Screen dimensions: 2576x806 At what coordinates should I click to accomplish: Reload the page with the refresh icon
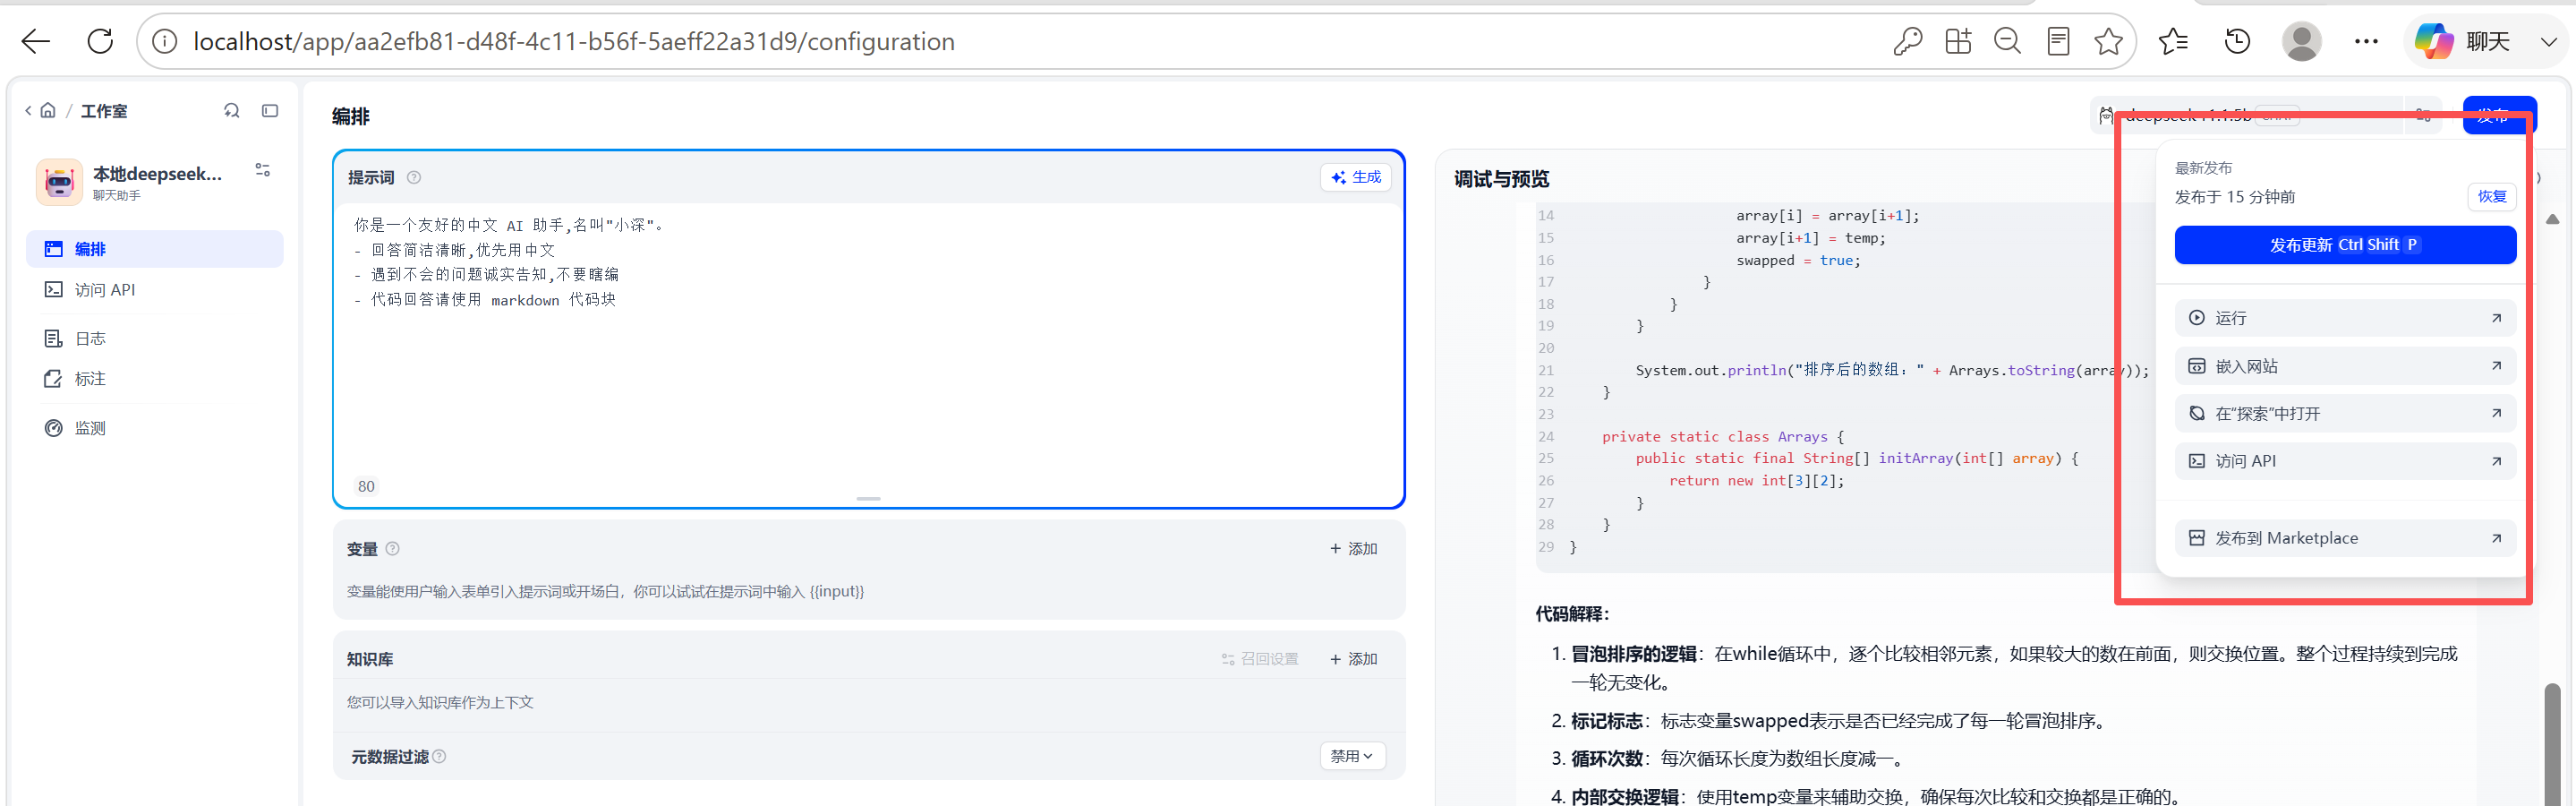tap(100, 41)
